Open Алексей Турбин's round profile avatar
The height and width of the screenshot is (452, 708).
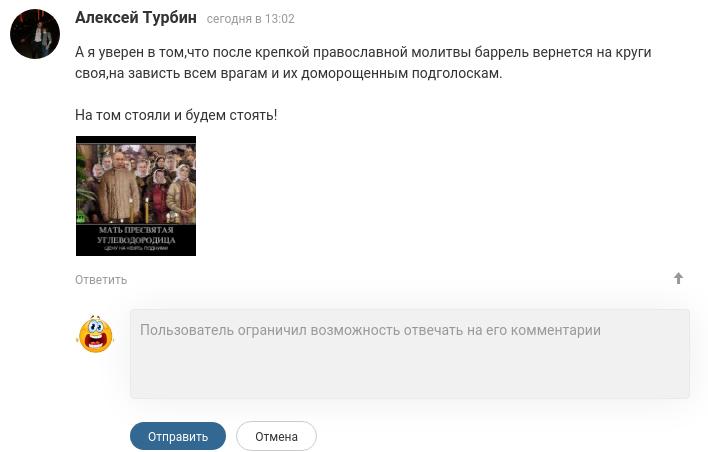tap(35, 34)
